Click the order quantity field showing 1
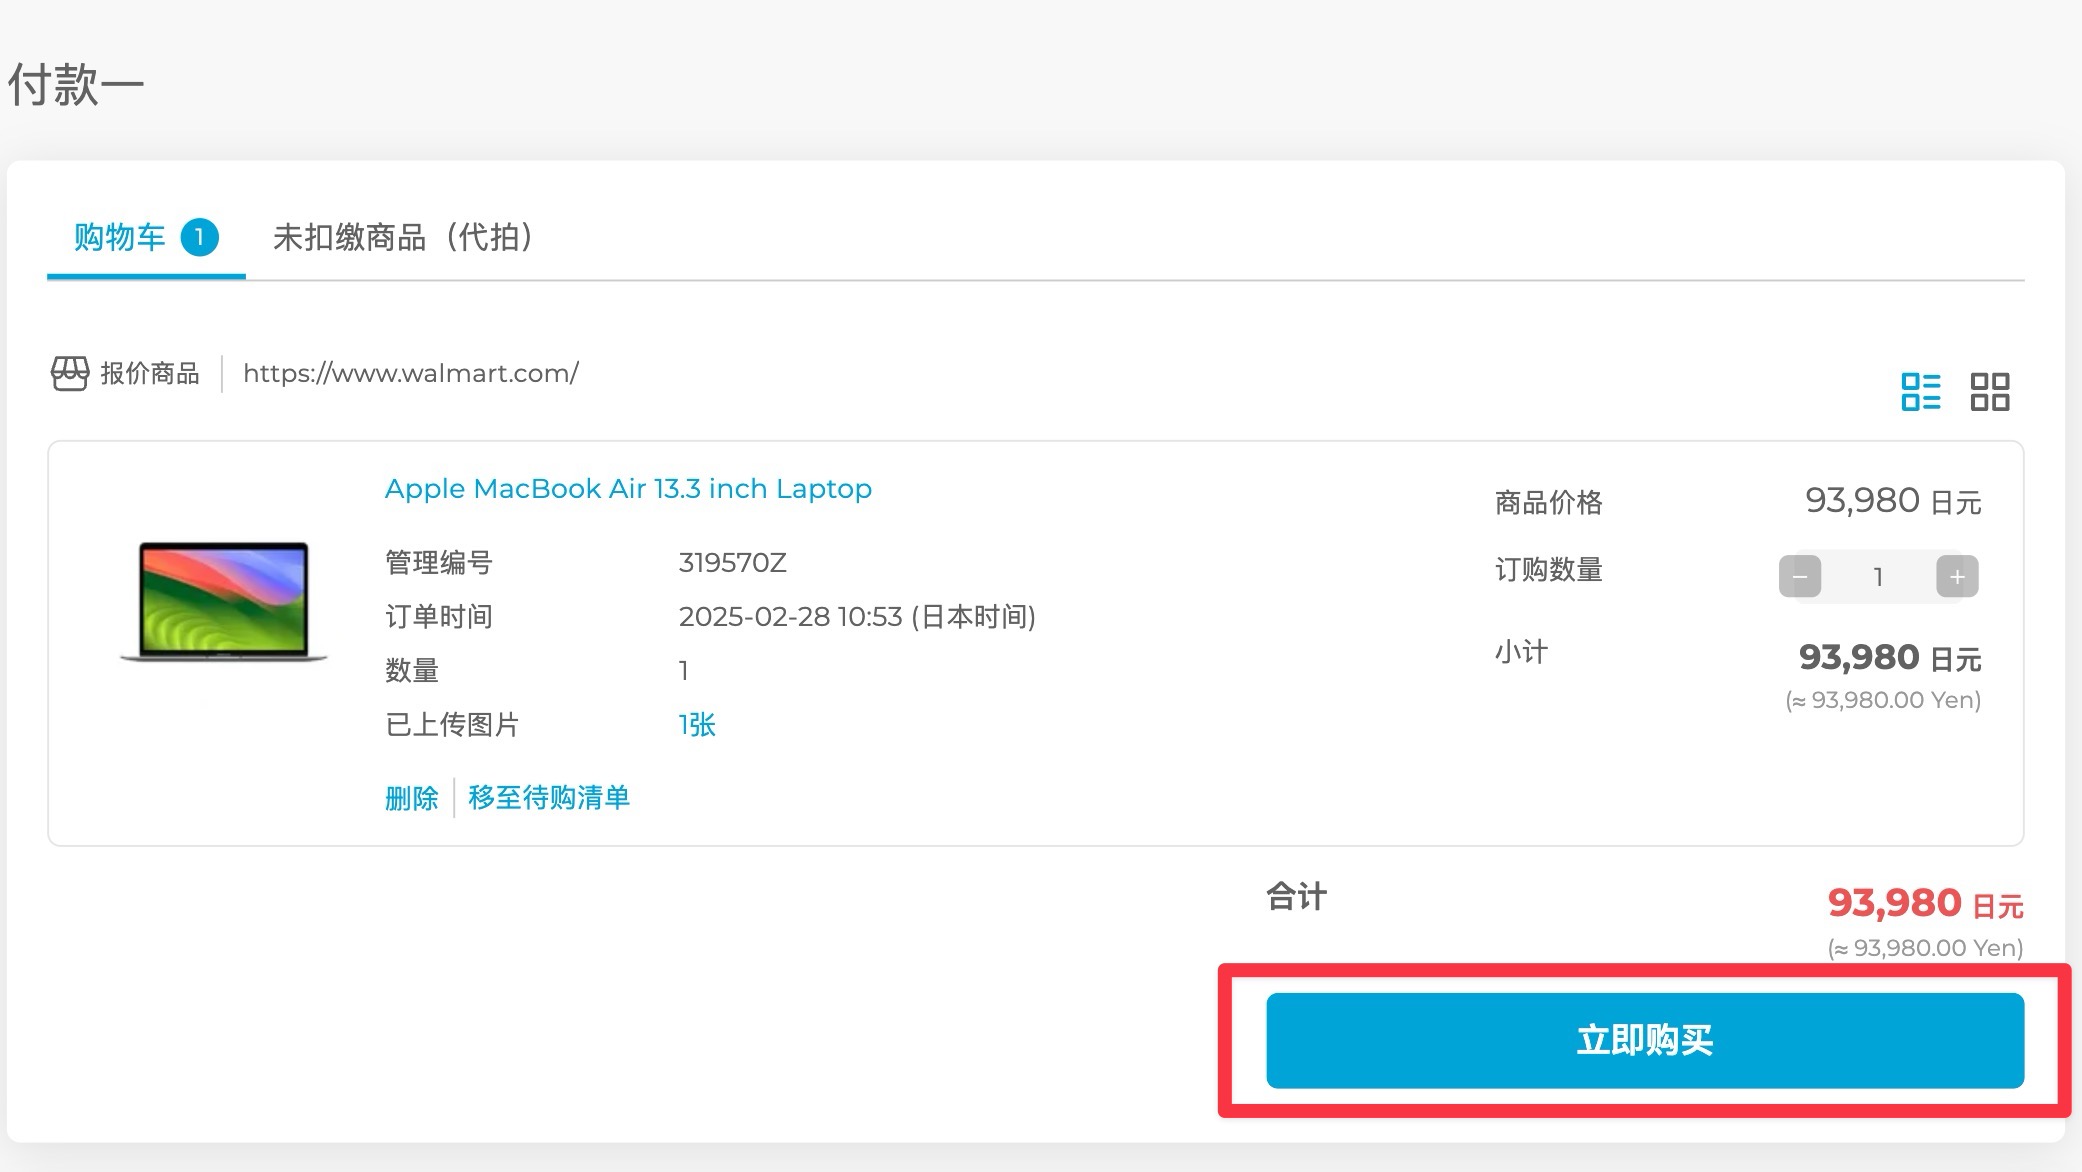Screen dimensions: 2082x1172 tap(1878, 576)
